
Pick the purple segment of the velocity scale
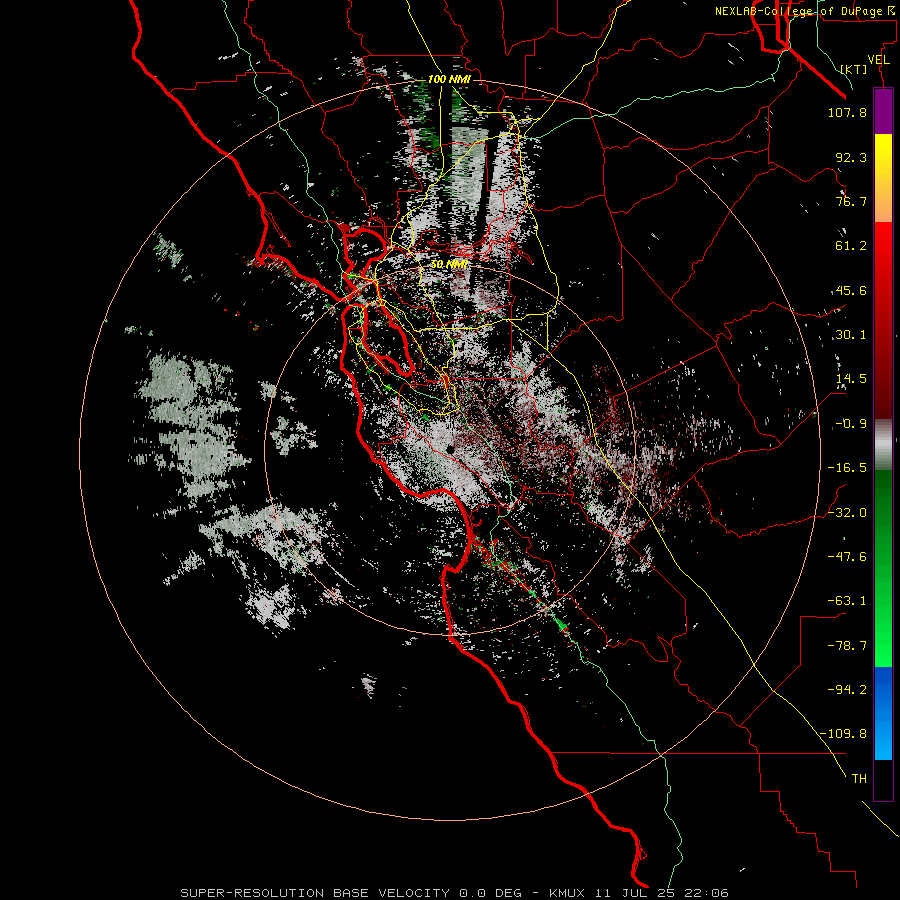883,111
